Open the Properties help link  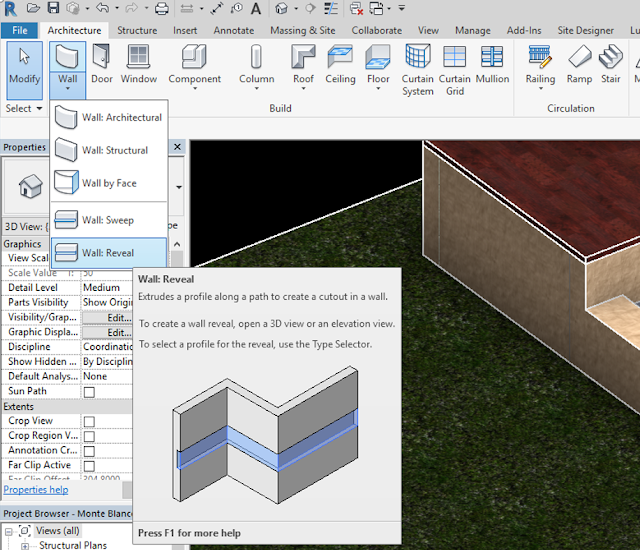(x=36, y=489)
